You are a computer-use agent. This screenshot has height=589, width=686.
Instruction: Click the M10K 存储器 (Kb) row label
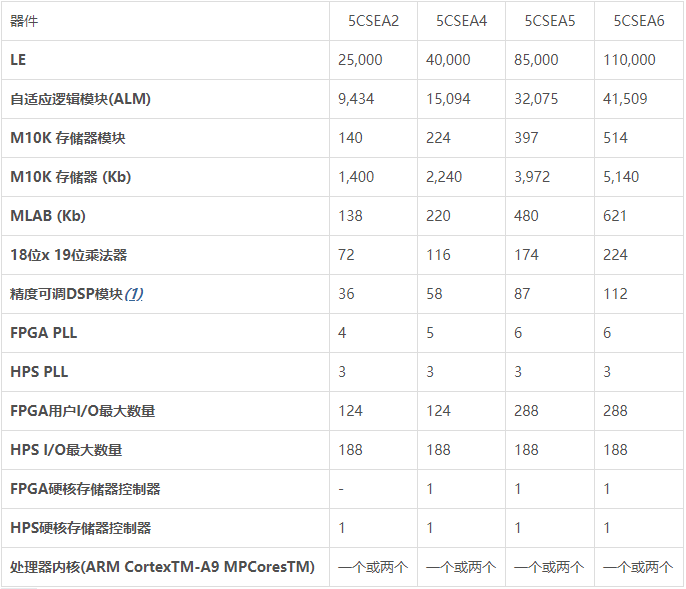click(70, 177)
